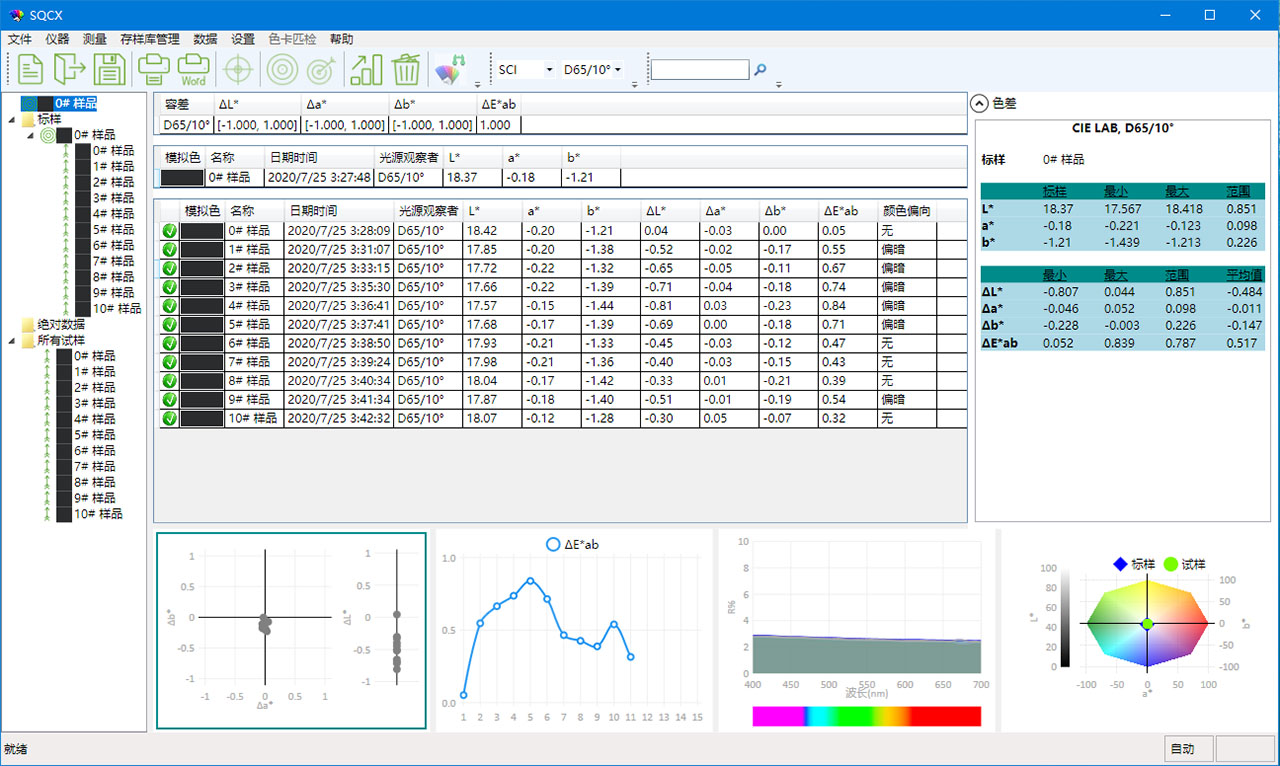The width and height of the screenshot is (1280, 766).
Task: Export report with the Word icon
Action: [193, 70]
